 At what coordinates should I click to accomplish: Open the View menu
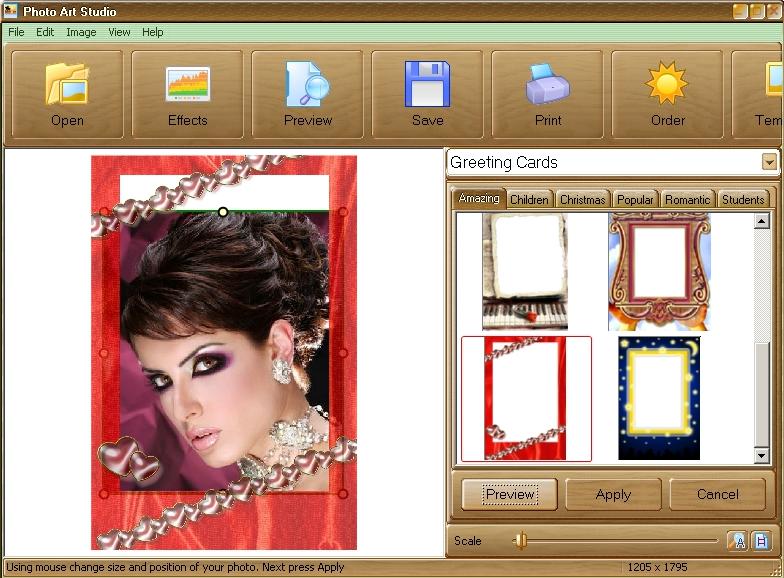click(x=120, y=32)
